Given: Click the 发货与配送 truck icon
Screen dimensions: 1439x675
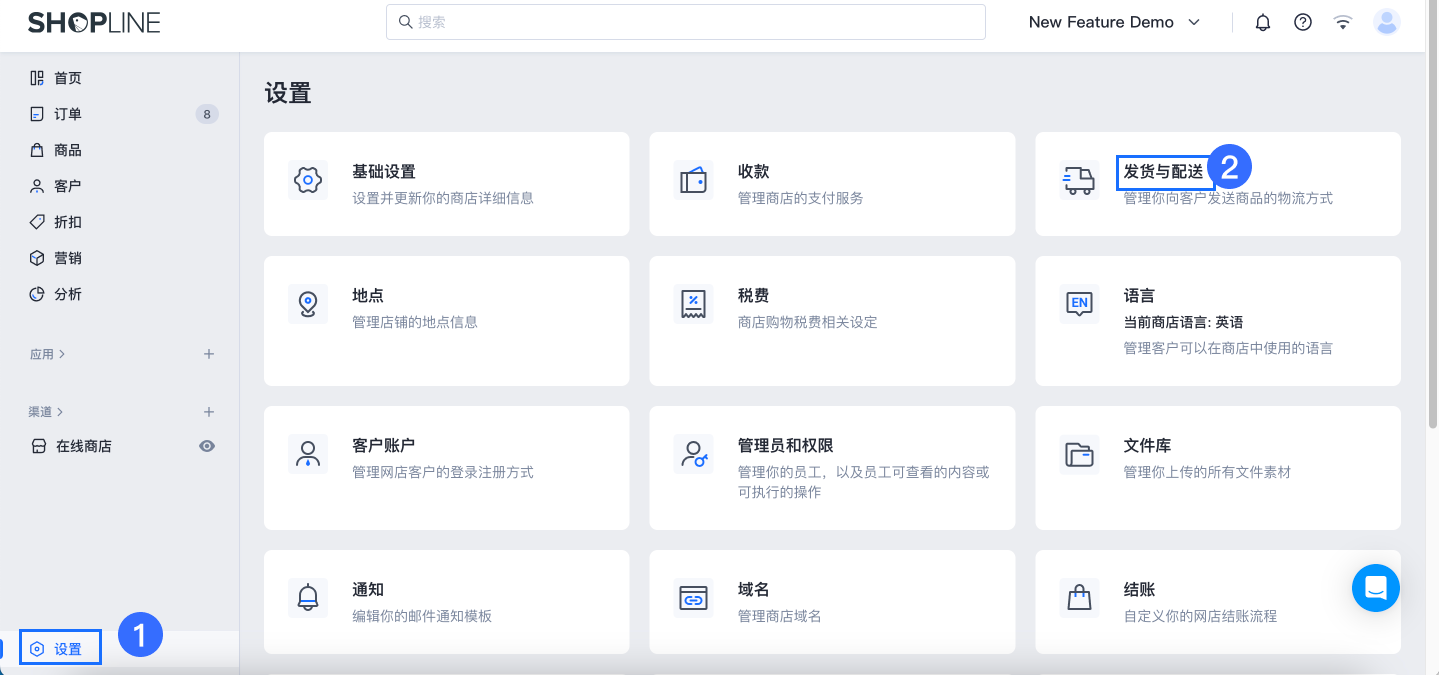Looking at the screenshot, I should click(x=1078, y=181).
